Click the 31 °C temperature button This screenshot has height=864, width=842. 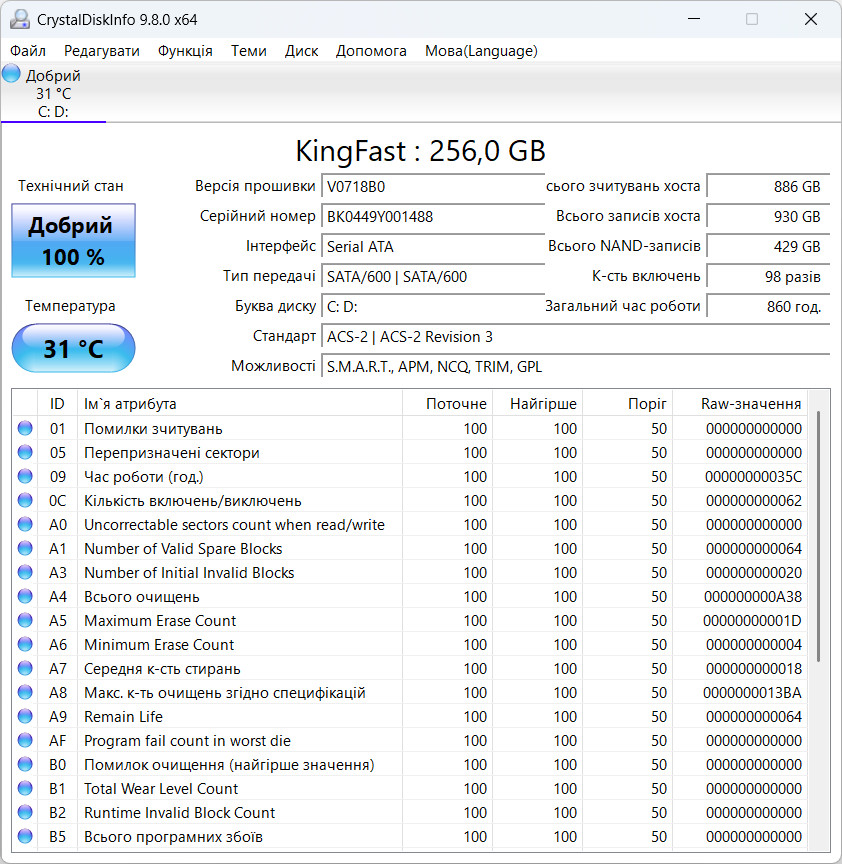[73, 348]
